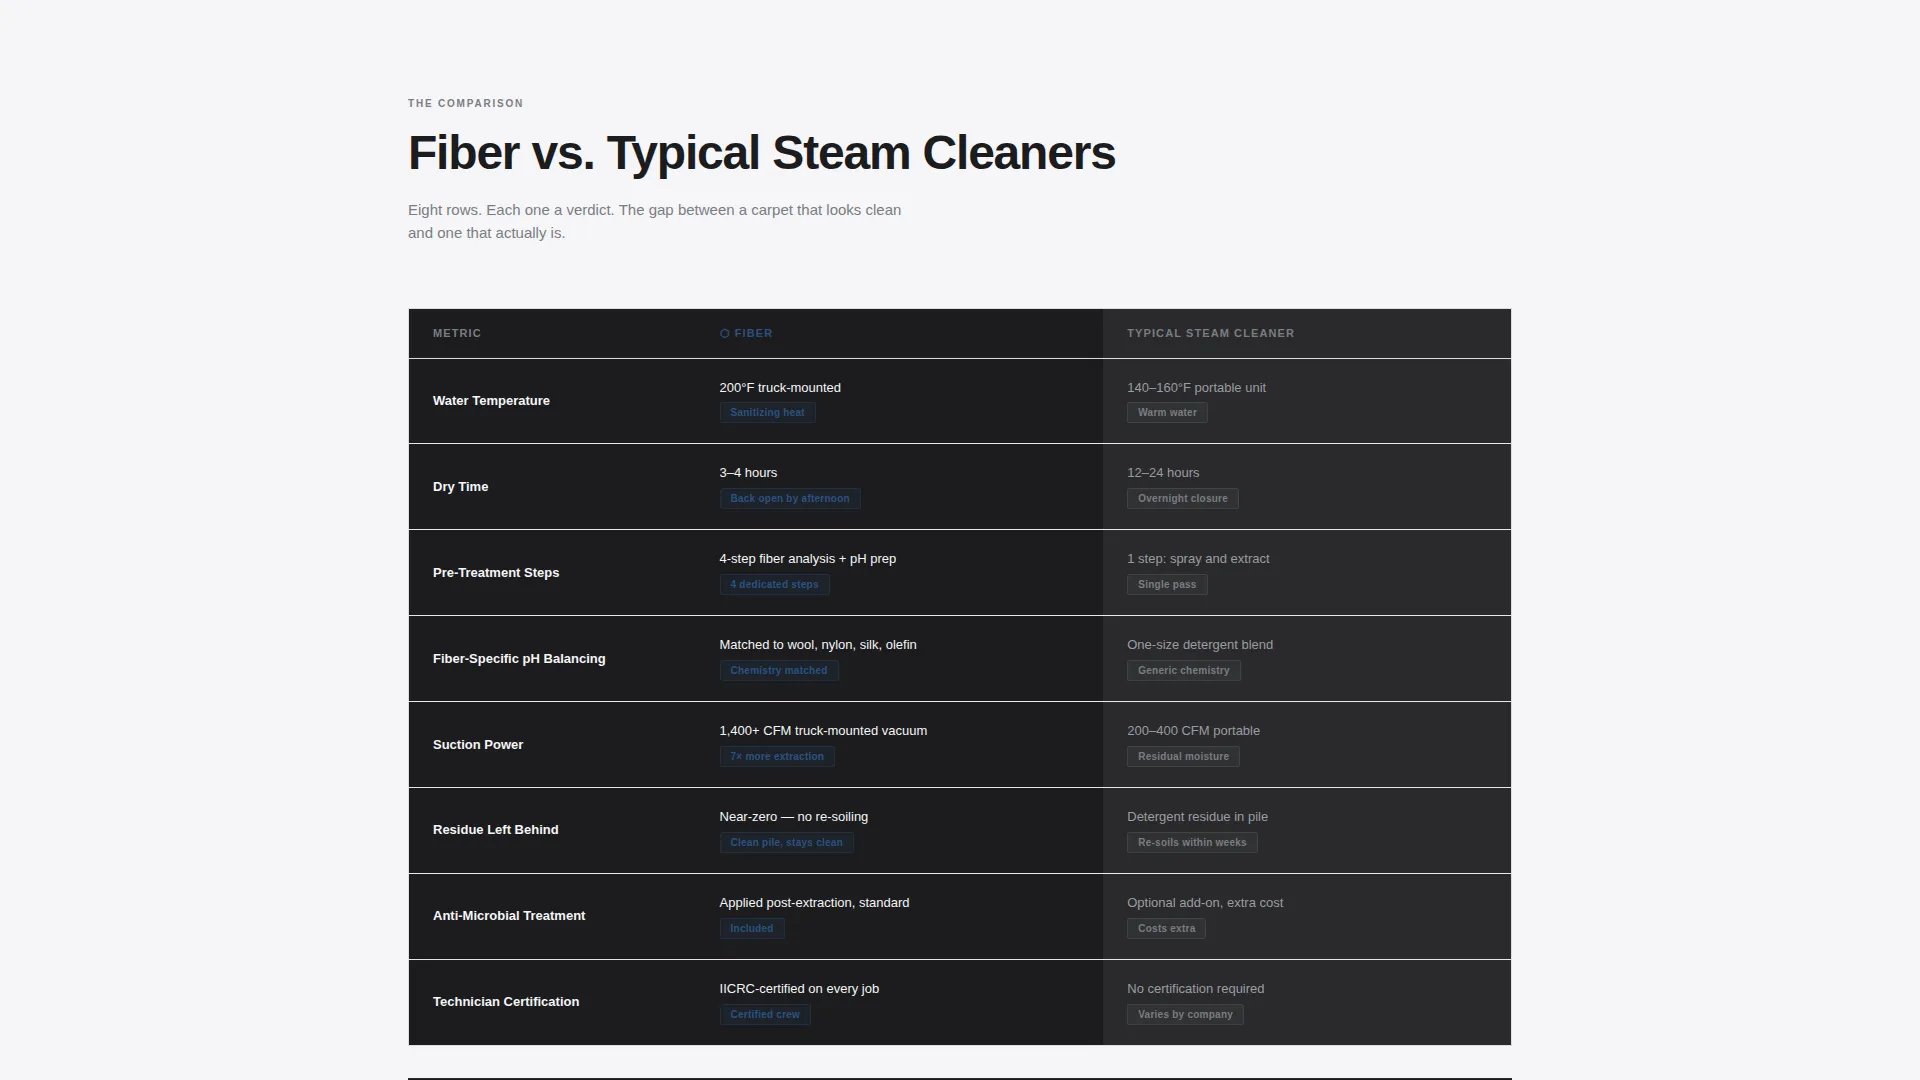1920x1080 pixels.
Task: Click 'No certification required' text
Action: [x=1195, y=989]
